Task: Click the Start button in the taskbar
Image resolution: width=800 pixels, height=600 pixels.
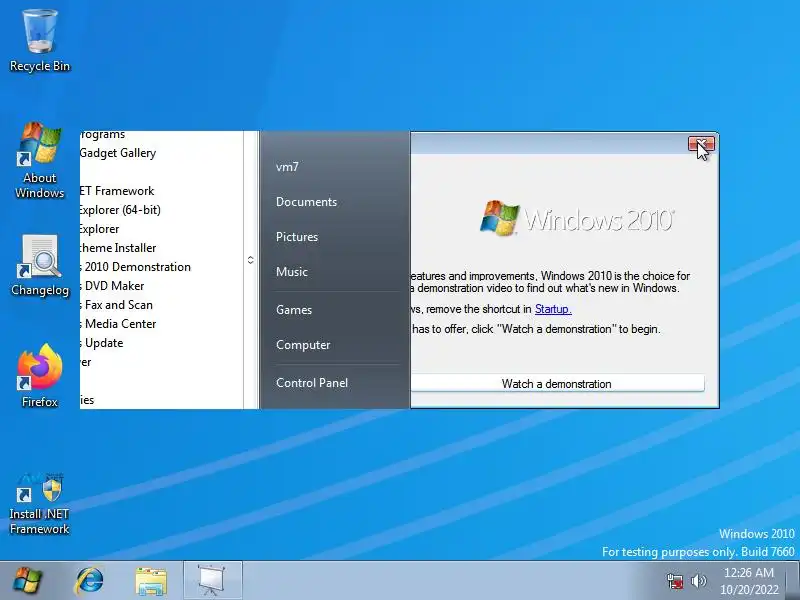Action: 28,581
